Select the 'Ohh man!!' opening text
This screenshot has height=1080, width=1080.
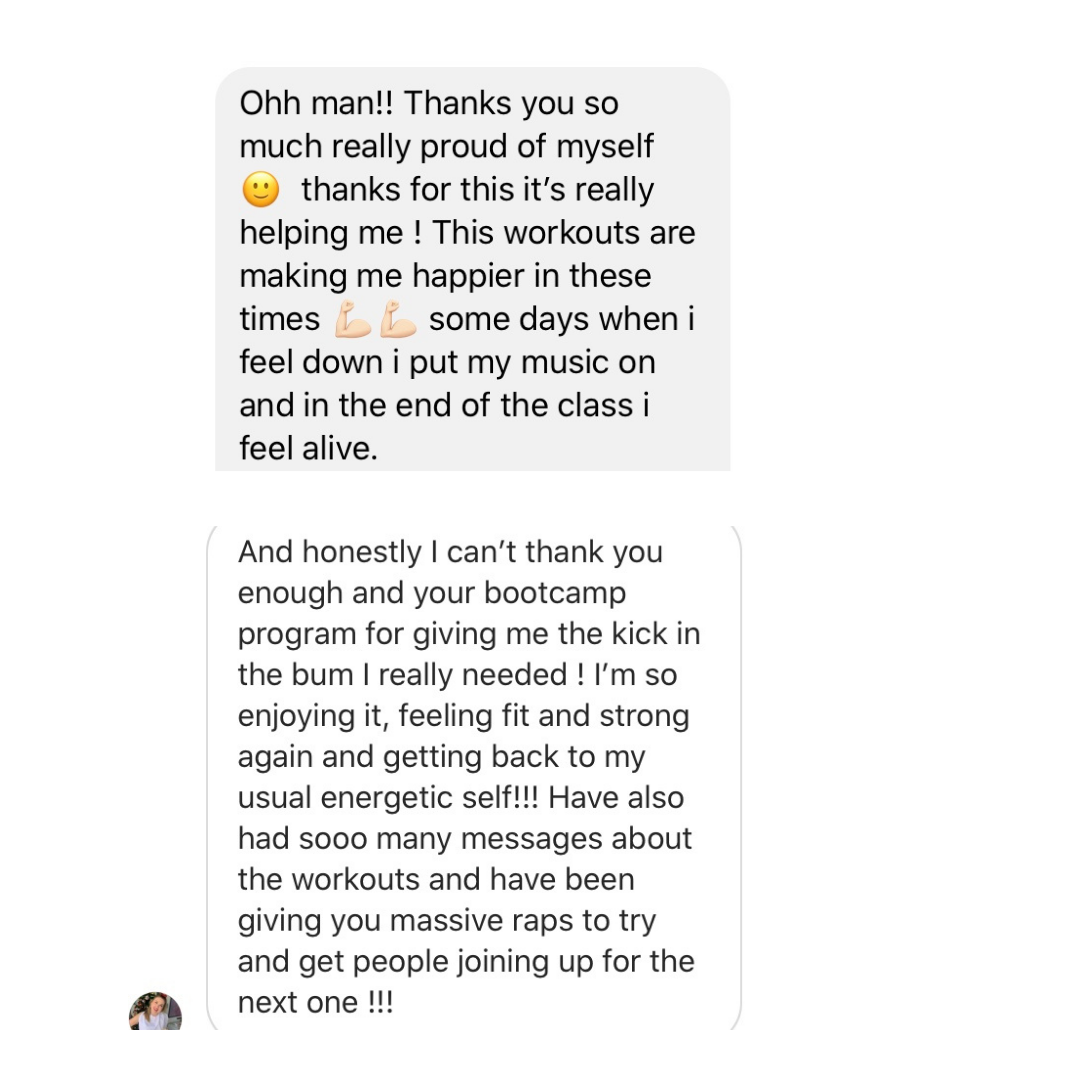[316, 103]
